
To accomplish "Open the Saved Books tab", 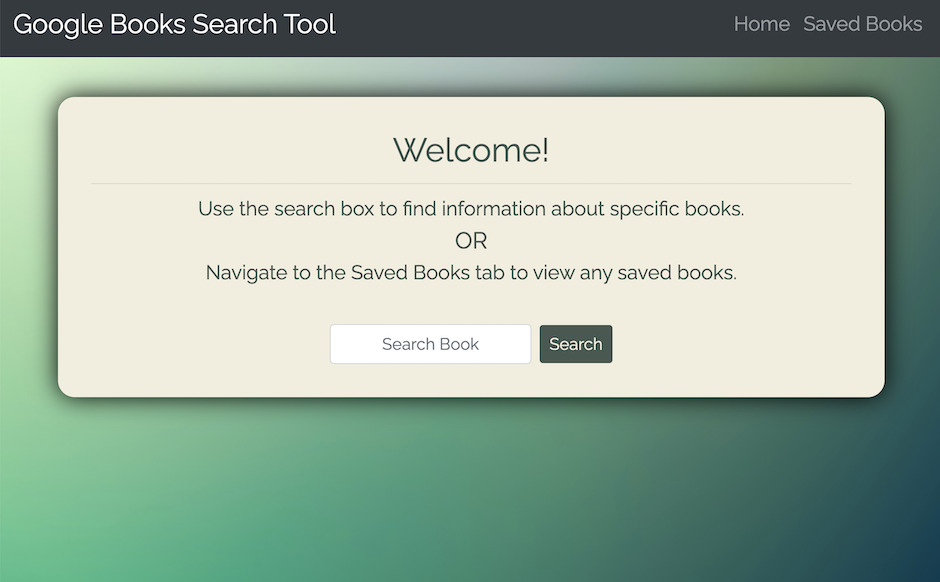I will pos(863,24).
